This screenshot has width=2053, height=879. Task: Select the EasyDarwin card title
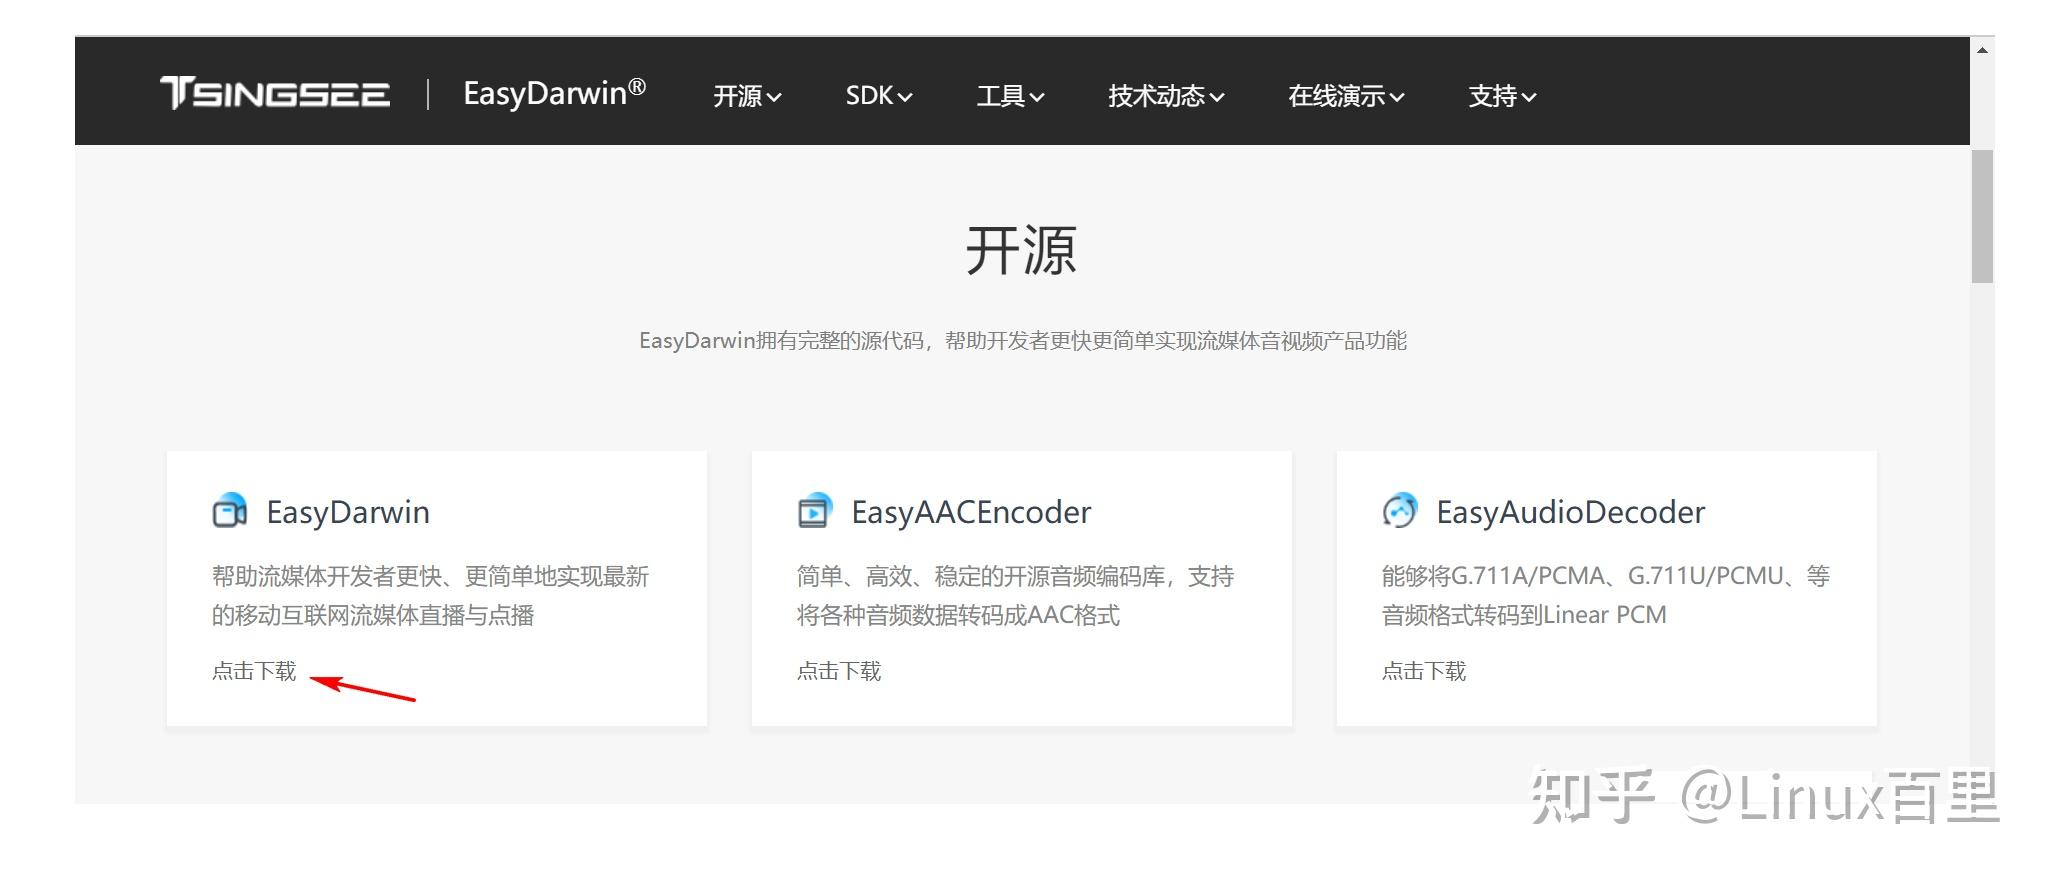[348, 512]
